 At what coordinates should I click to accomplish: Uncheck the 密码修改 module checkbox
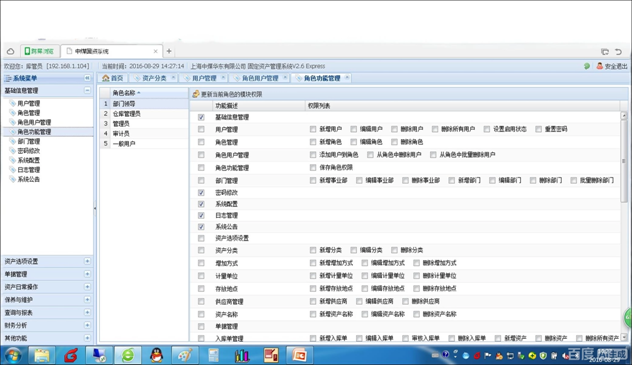(201, 193)
